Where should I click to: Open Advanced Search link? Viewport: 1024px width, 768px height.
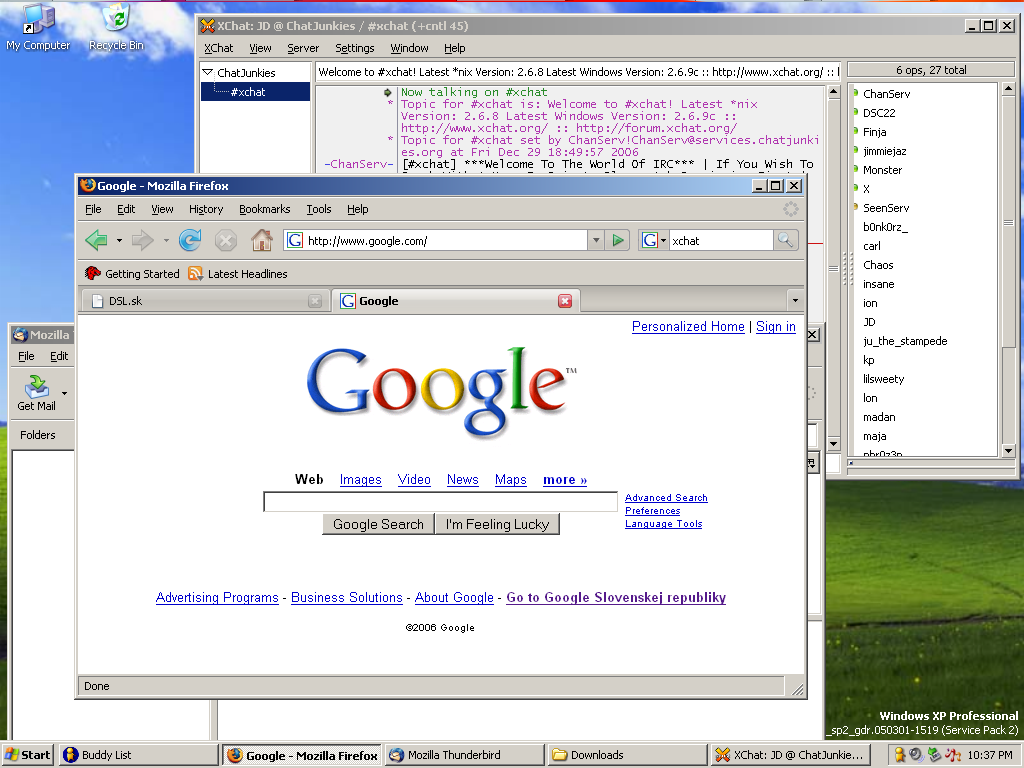666,498
